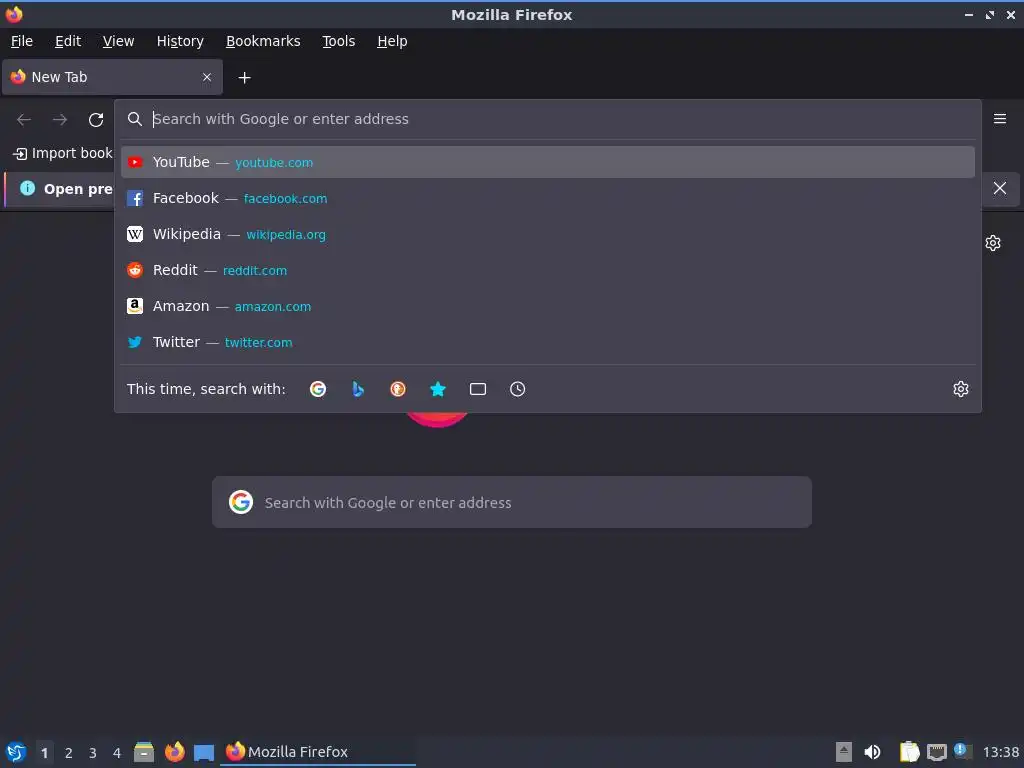Open the update notifier tray icon
Viewport: 1024px width, 768px height.
(x=963, y=751)
